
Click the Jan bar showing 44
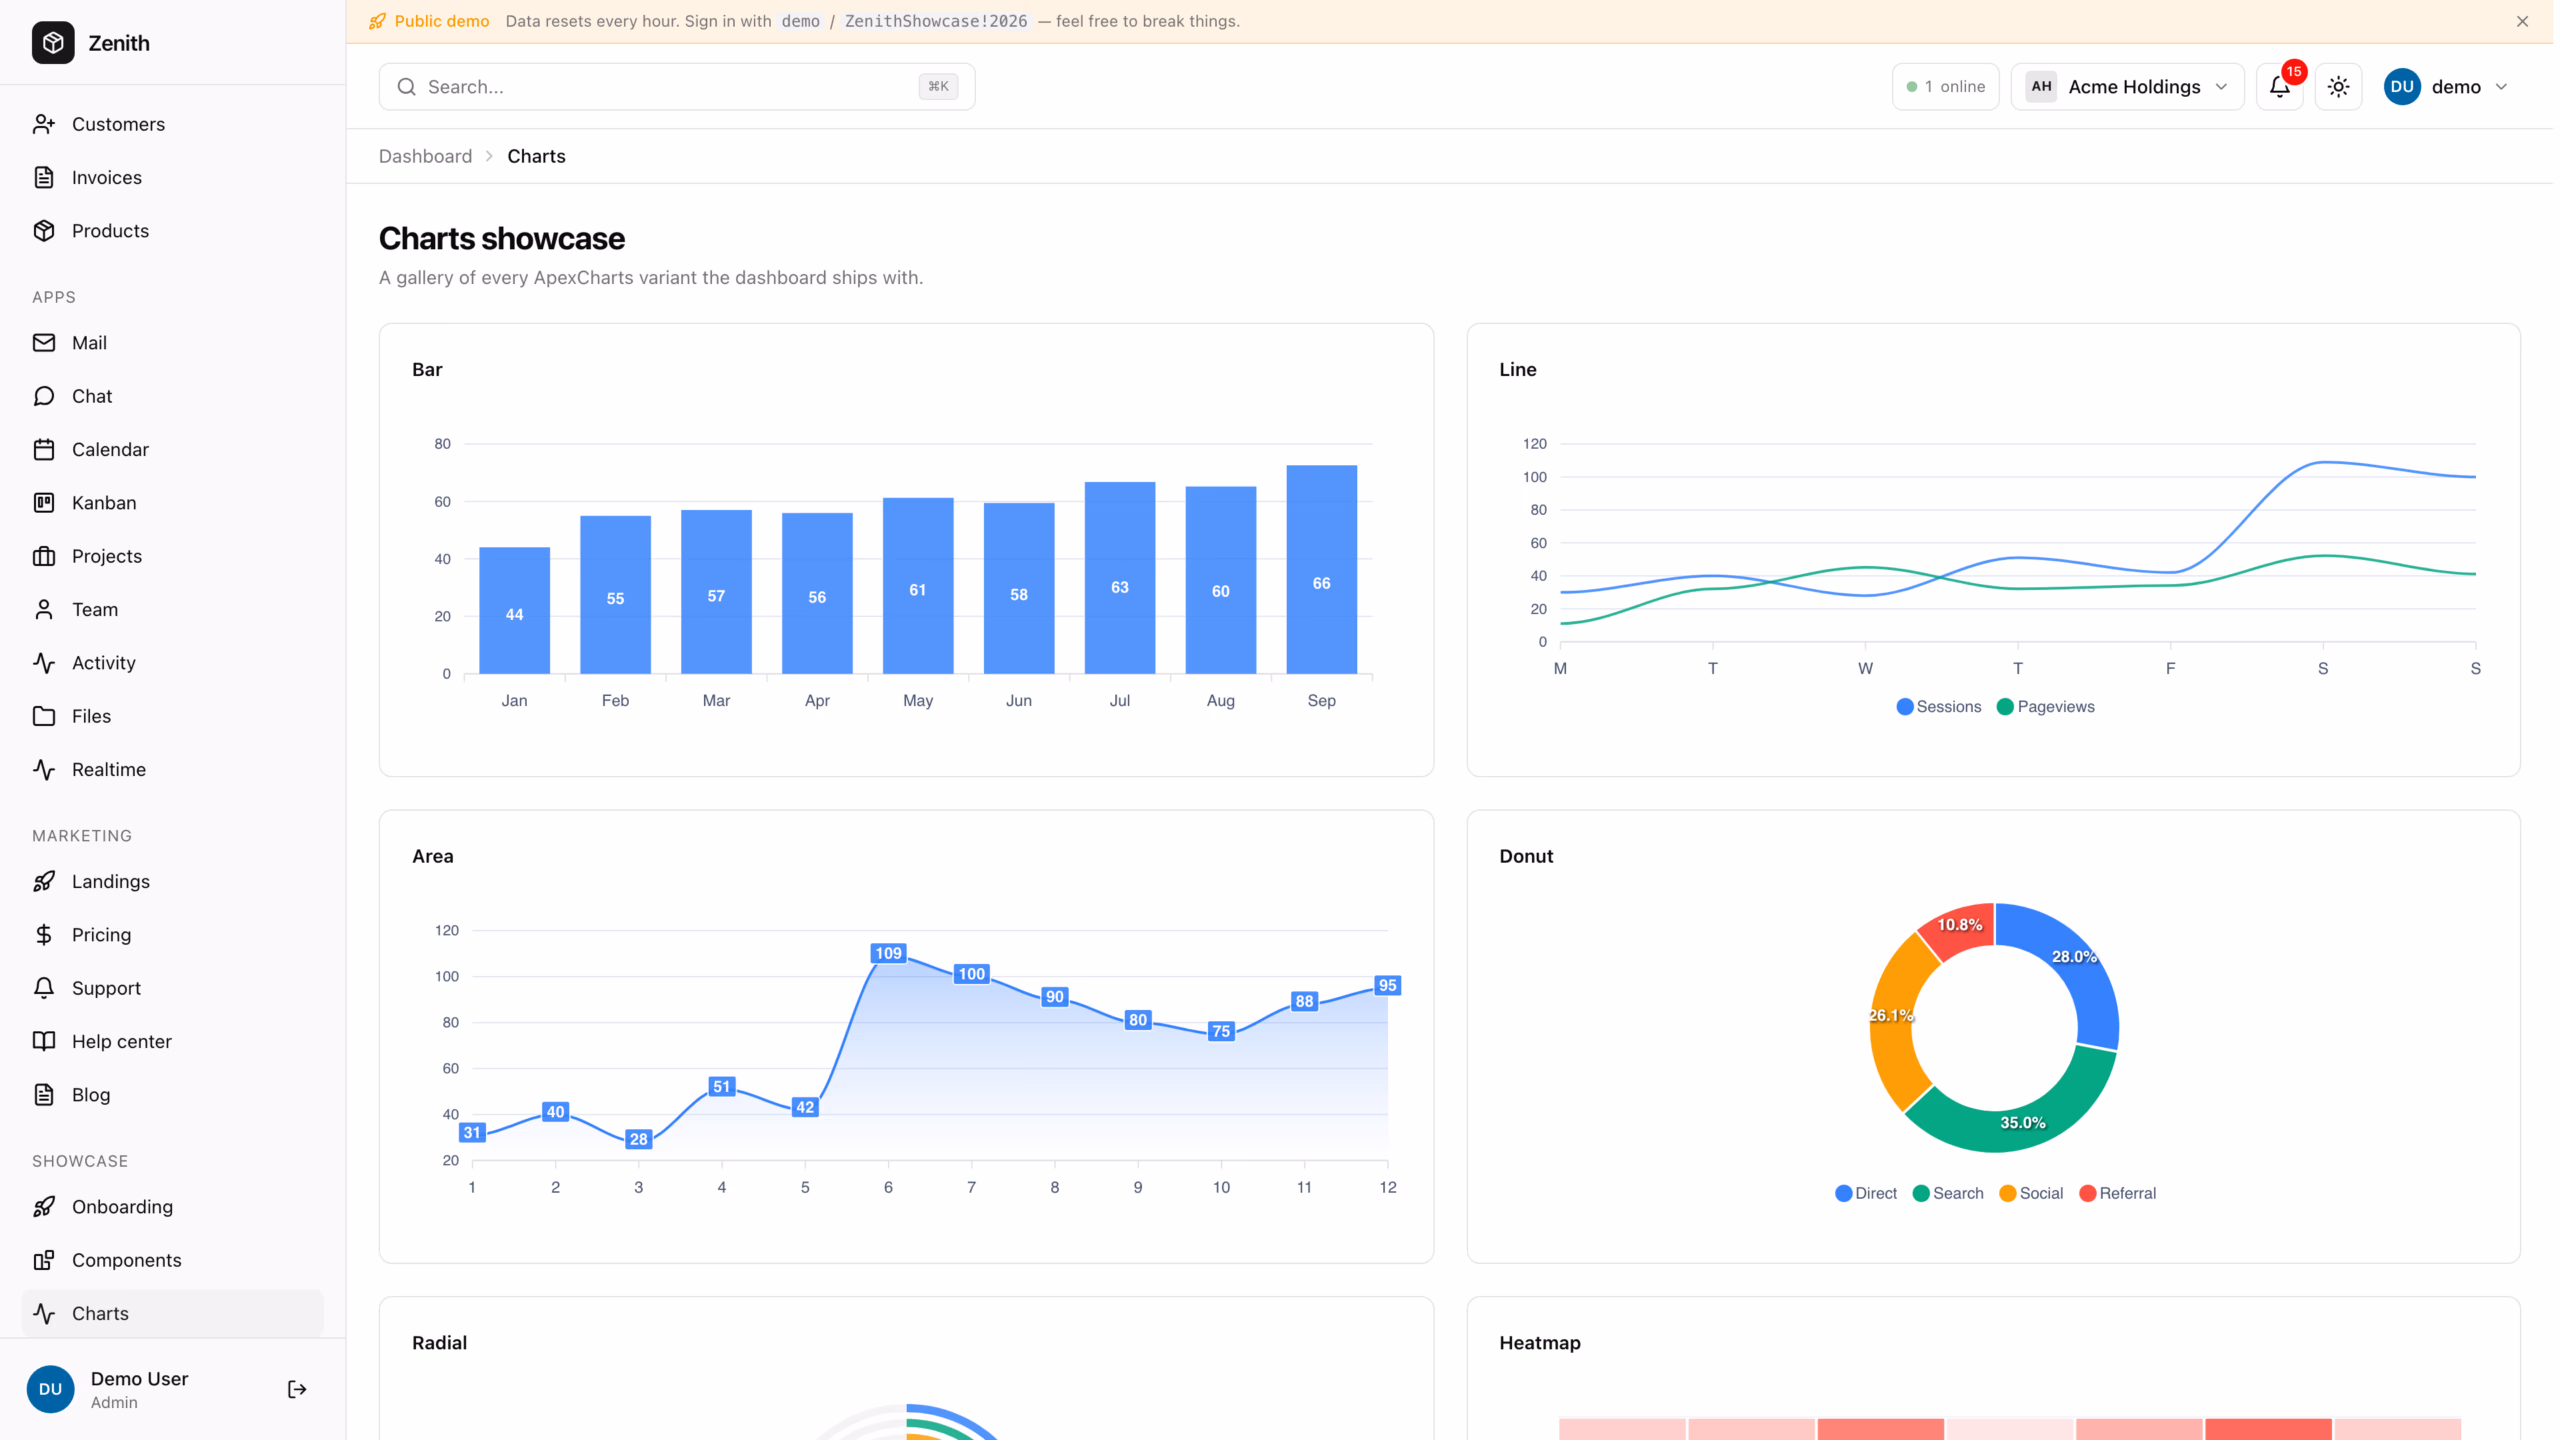(x=514, y=610)
